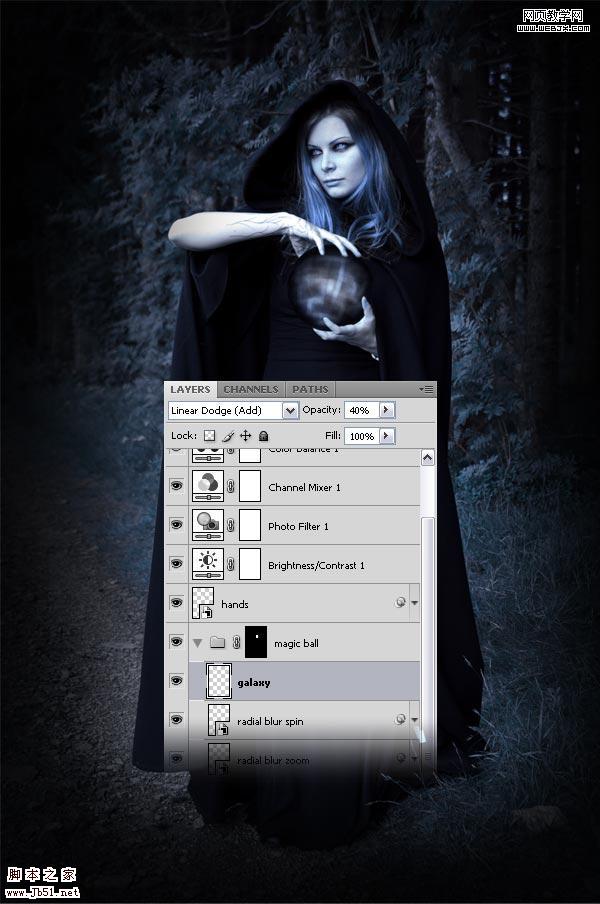Viewport: 600px width, 904px height.
Task: Lock position move-arrows icon
Action: 246,436
